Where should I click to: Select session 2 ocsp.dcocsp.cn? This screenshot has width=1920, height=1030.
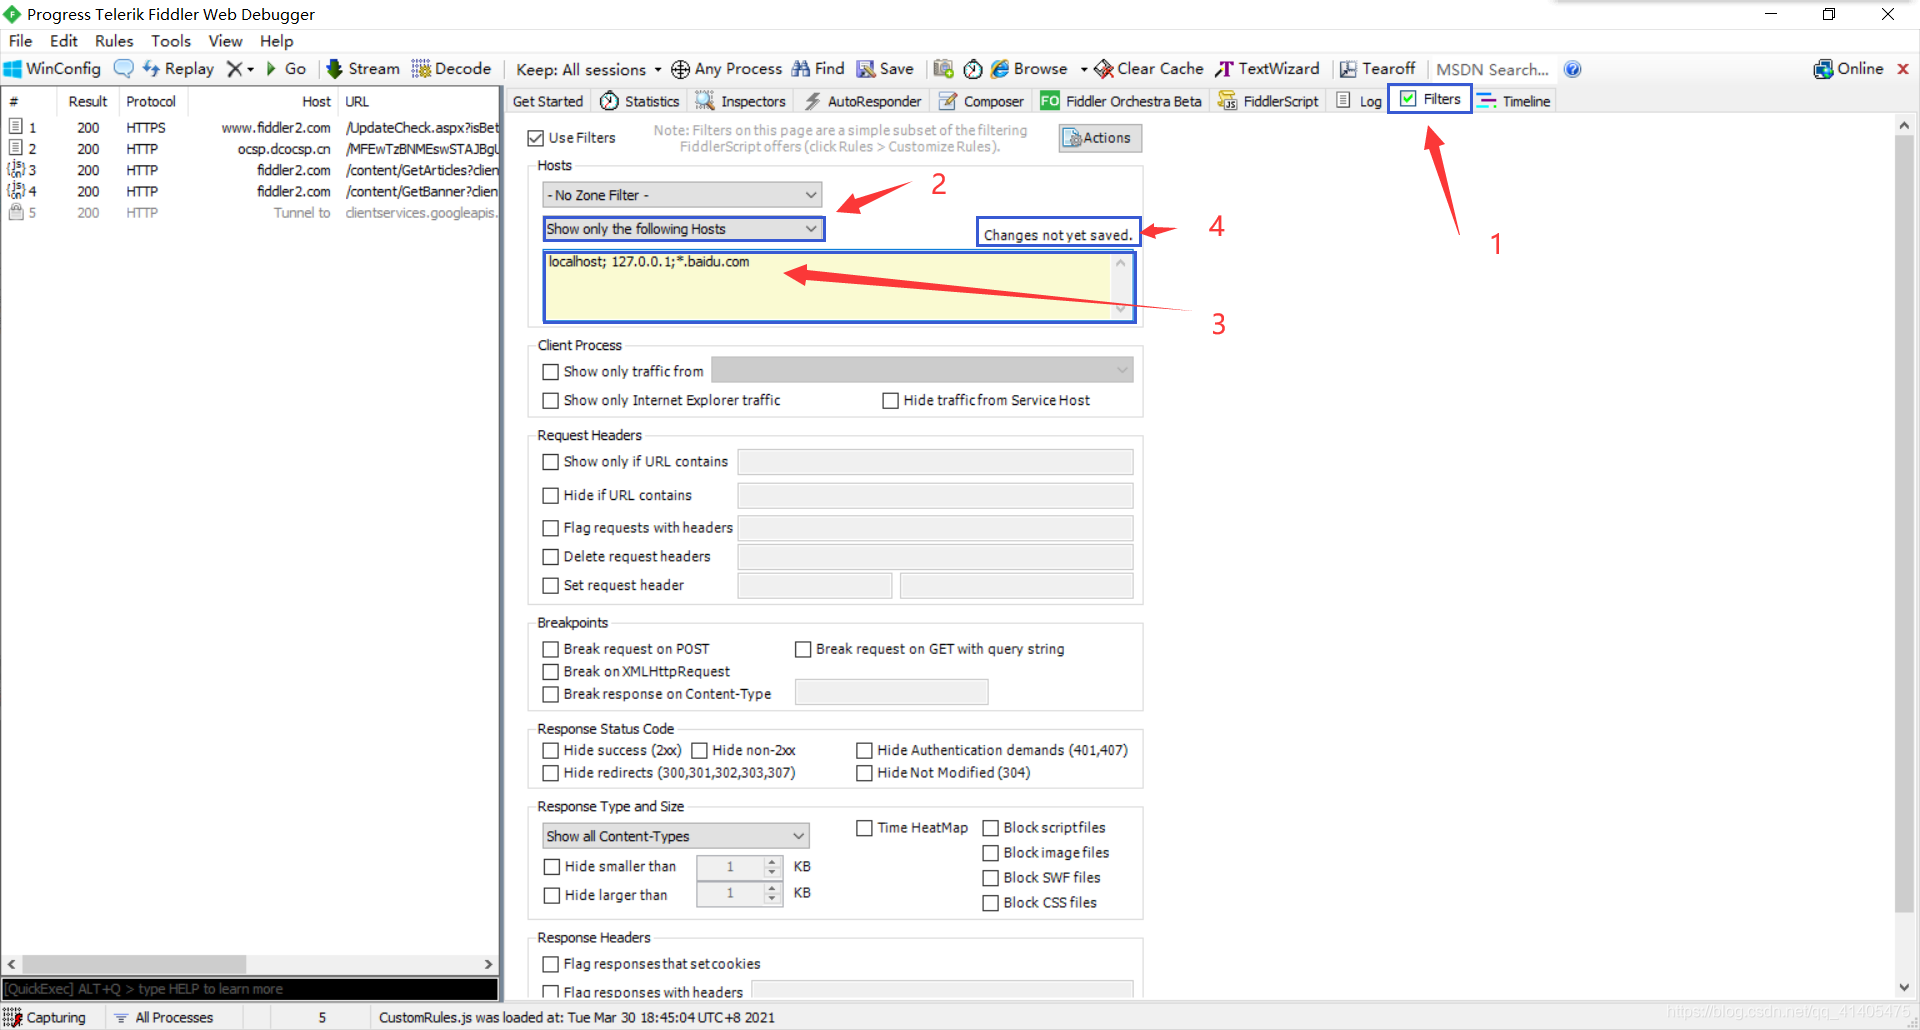[x=250, y=149]
